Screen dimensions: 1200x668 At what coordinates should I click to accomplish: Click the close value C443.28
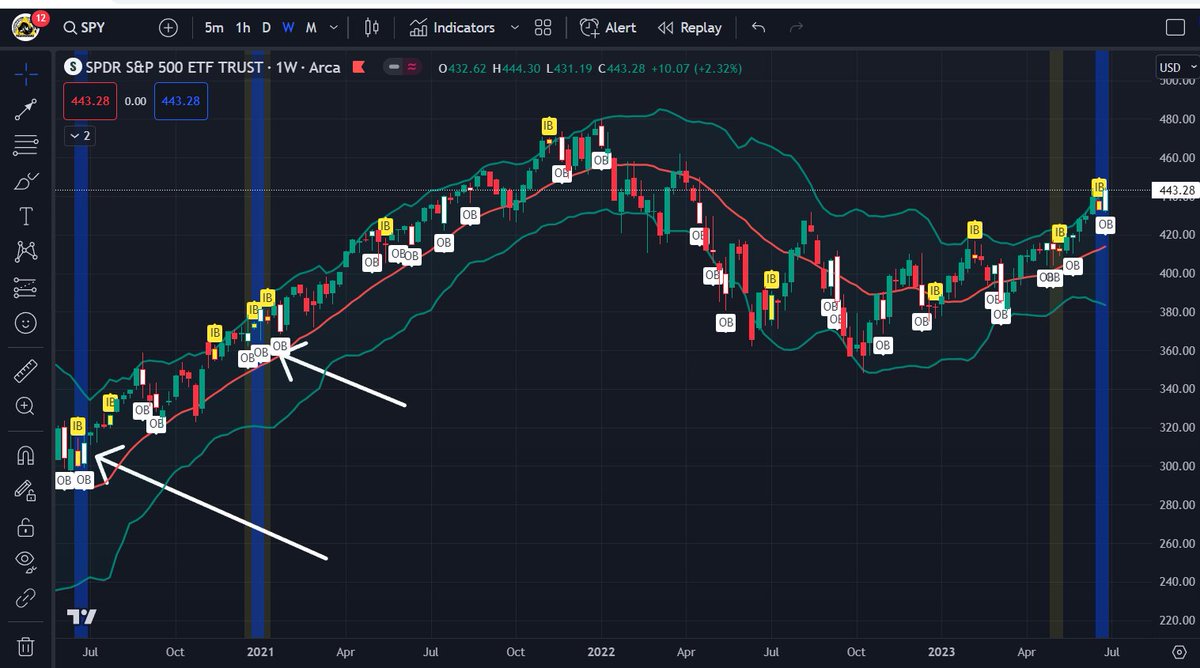coord(622,68)
